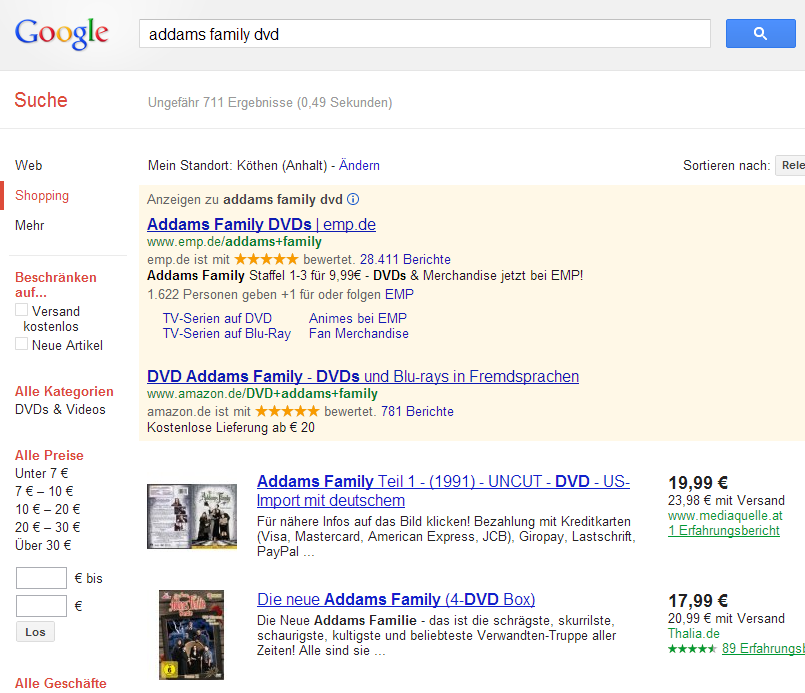Click the Los price filter button
This screenshot has width=805, height=693.
[x=35, y=632]
